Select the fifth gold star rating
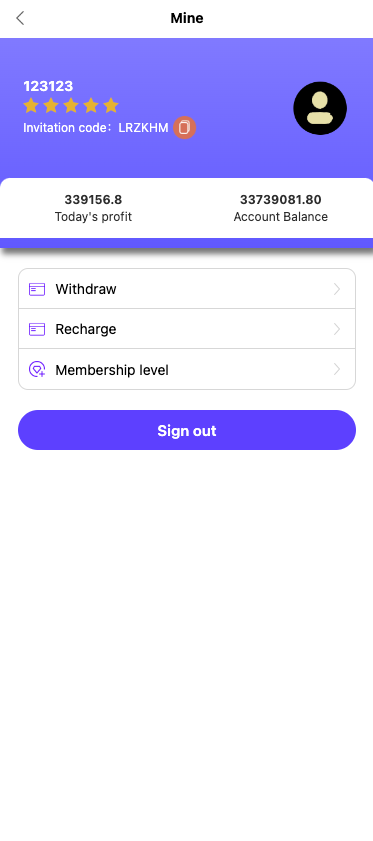Viewport: 373px width, 841px height. click(x=111, y=106)
